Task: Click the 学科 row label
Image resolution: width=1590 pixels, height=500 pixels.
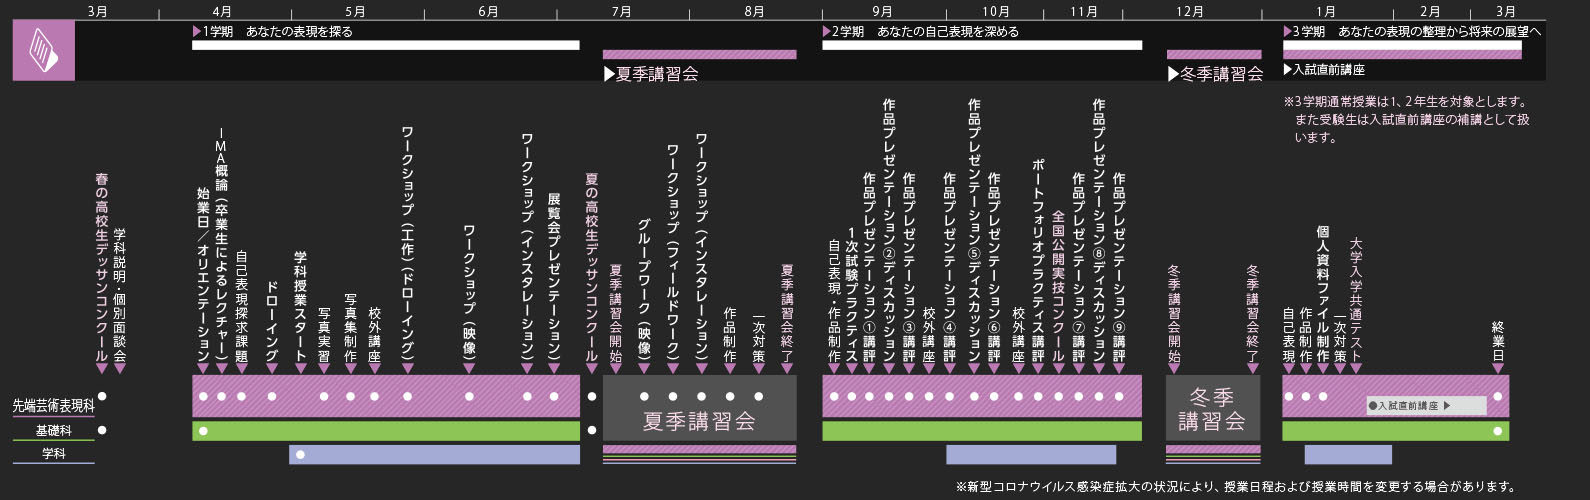Action: (53, 454)
